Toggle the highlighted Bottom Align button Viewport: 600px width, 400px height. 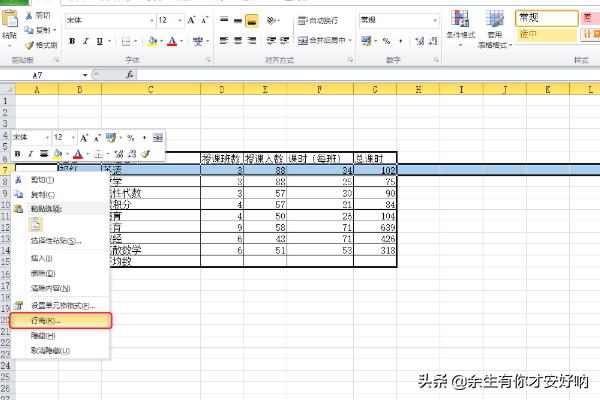click(x=252, y=20)
